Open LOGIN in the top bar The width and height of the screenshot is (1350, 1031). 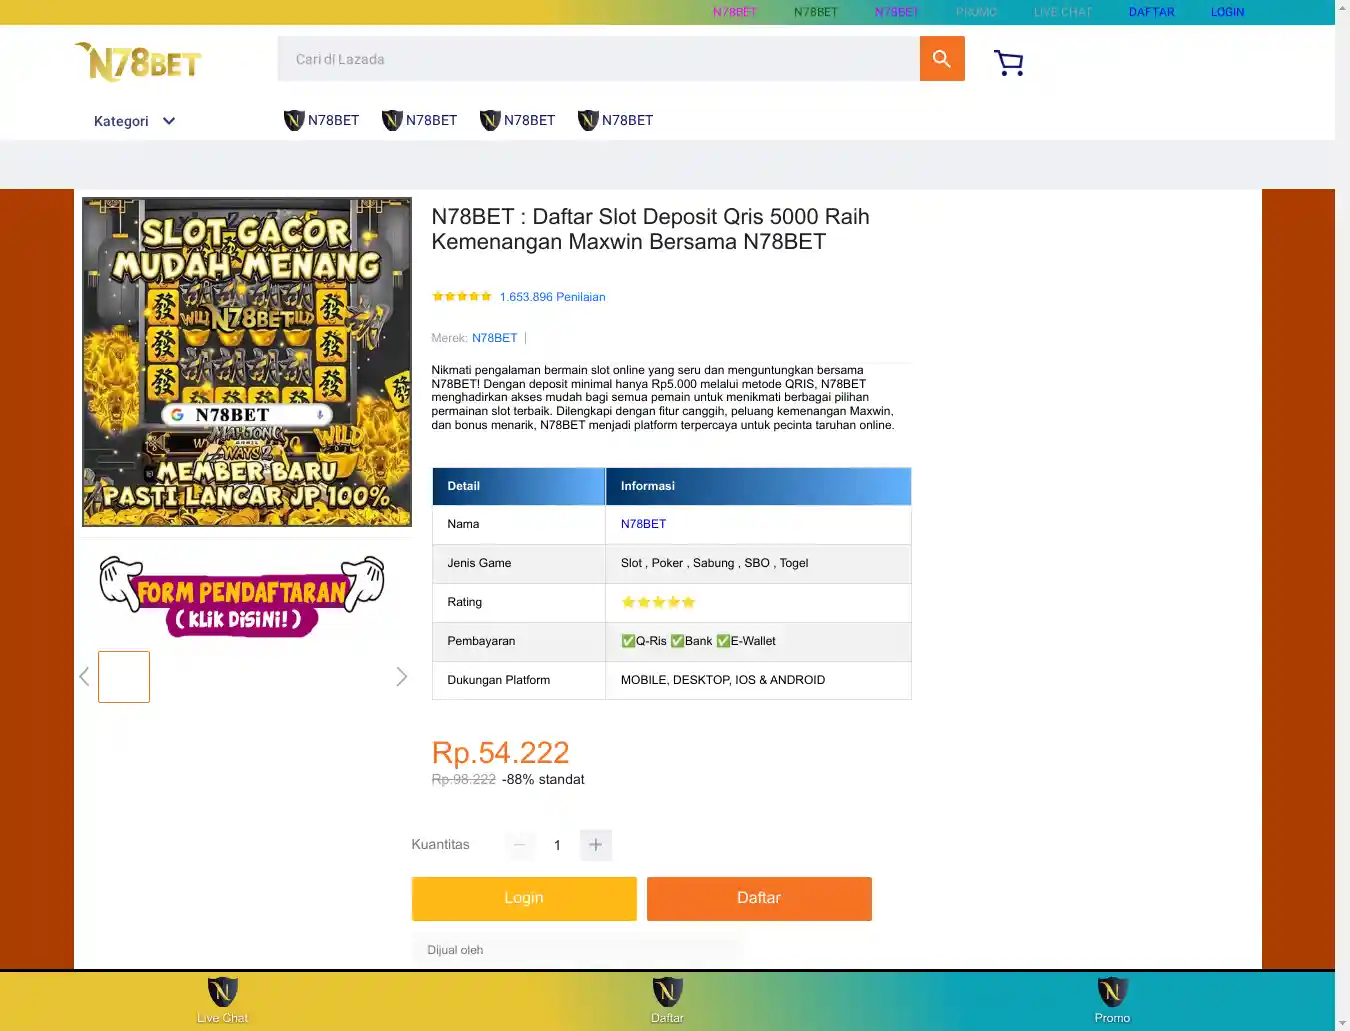coord(1227,12)
